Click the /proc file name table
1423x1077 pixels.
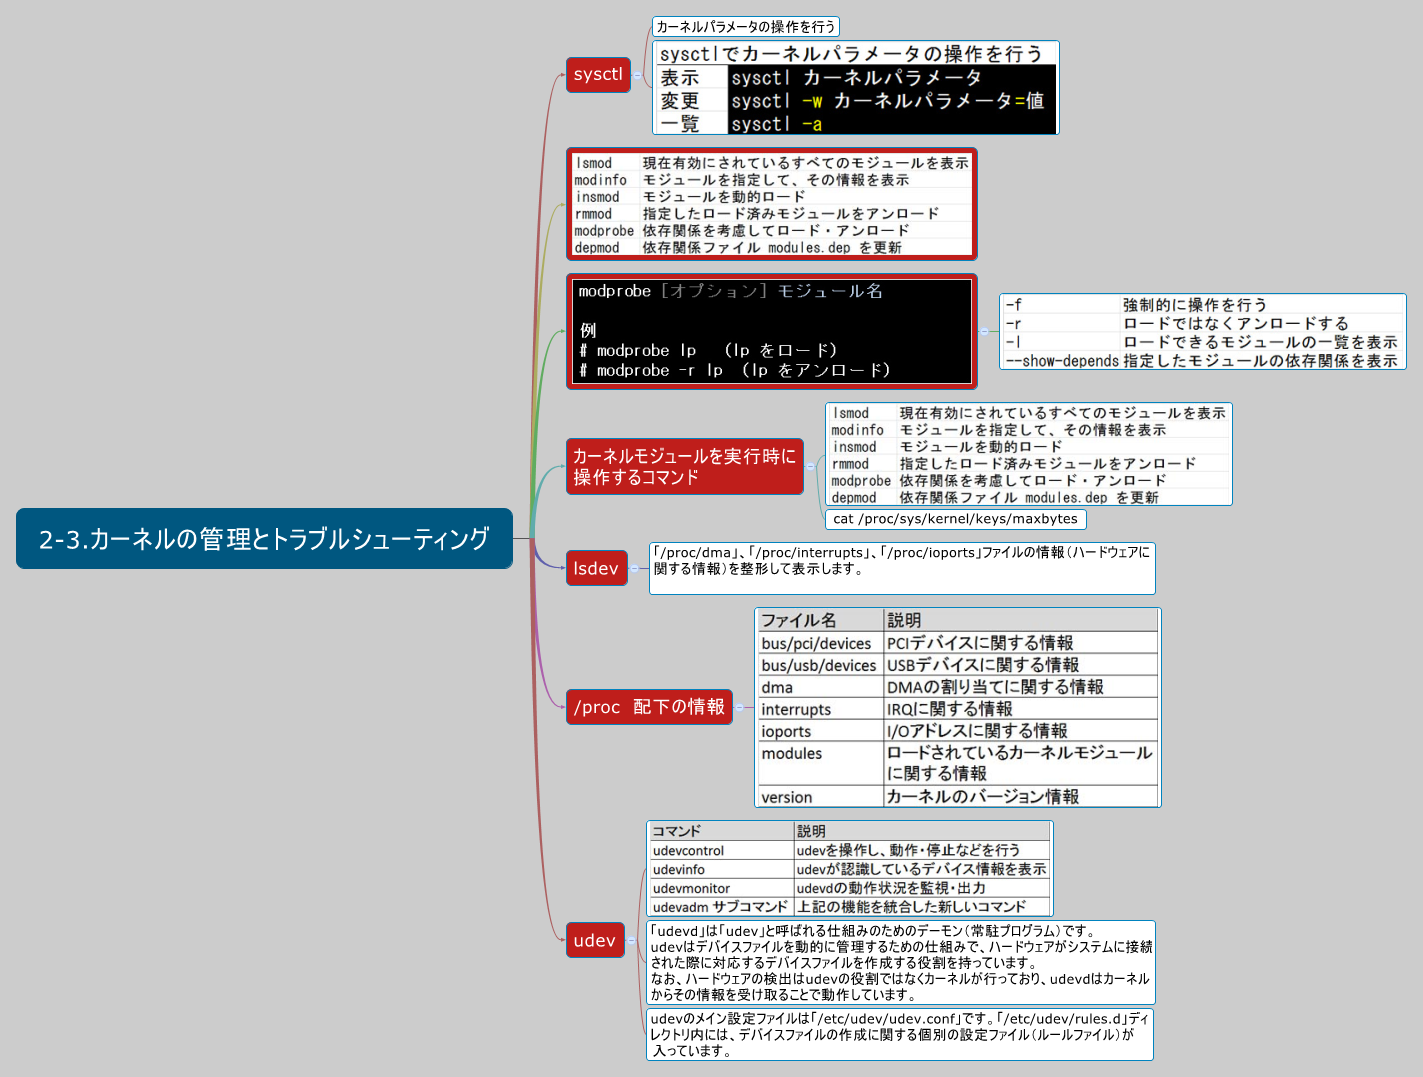pyautogui.click(x=957, y=707)
